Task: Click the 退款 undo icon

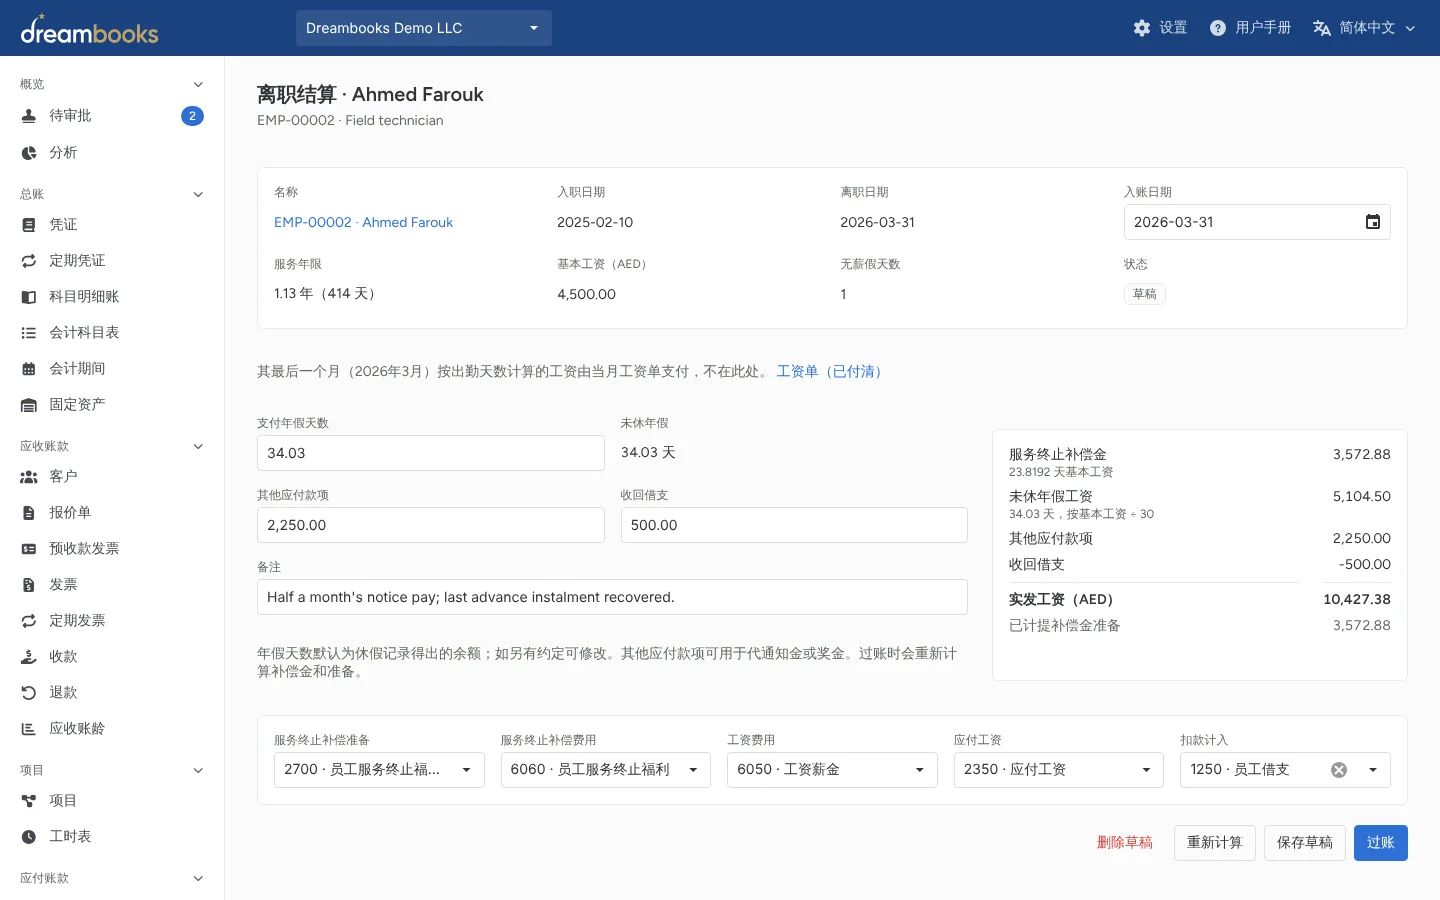Action: (29, 693)
